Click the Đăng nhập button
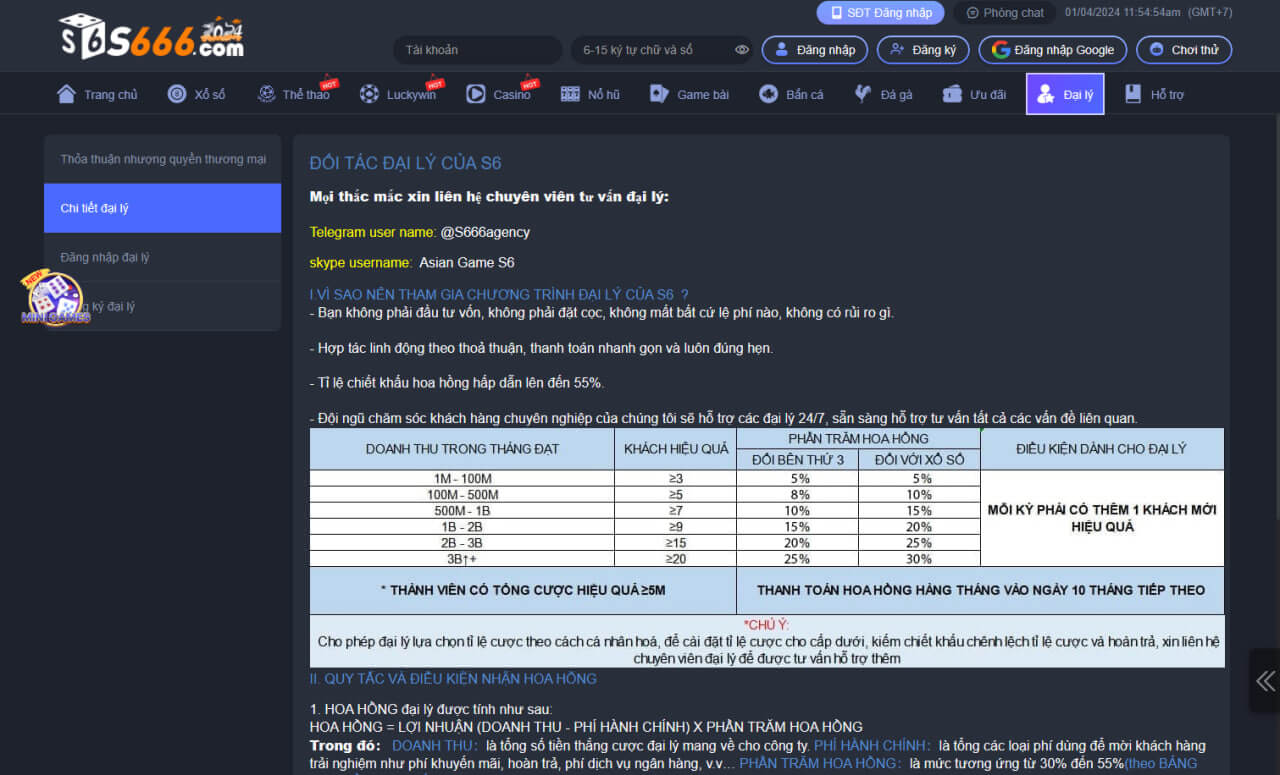The image size is (1280, 775). [815, 49]
